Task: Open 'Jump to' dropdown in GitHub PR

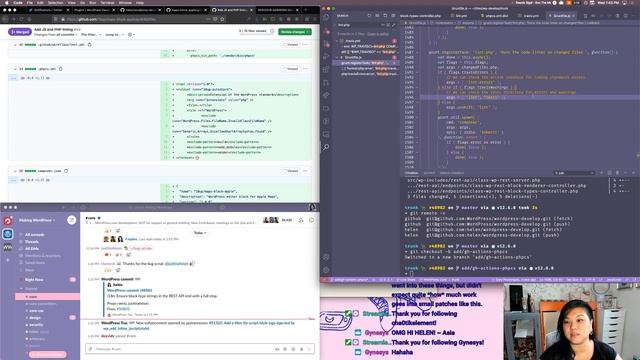Action: (114, 35)
